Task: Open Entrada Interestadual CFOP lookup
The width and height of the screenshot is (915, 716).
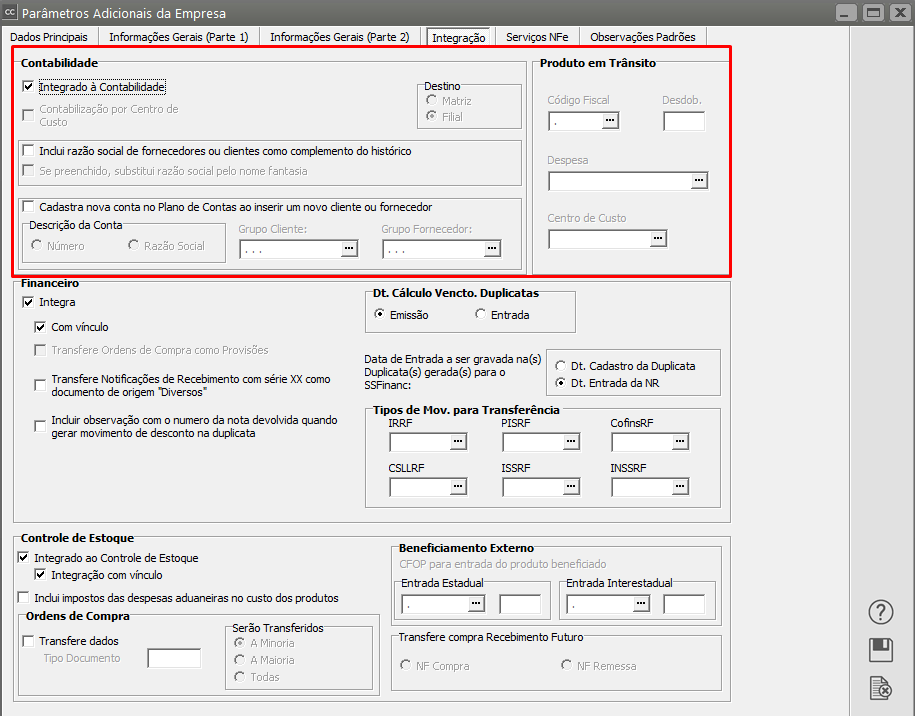Action: (640, 604)
